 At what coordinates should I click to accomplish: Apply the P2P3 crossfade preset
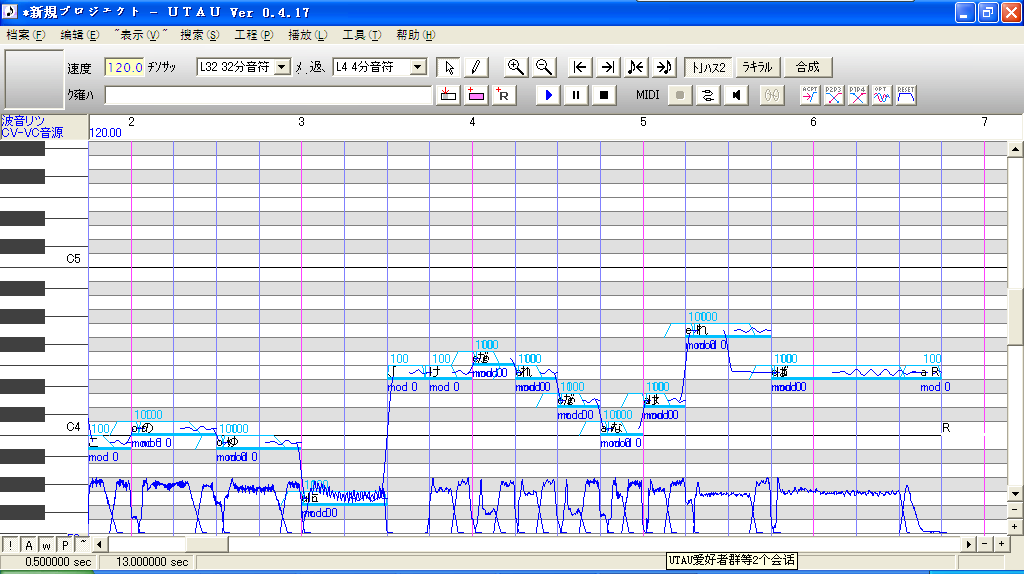[x=833, y=95]
